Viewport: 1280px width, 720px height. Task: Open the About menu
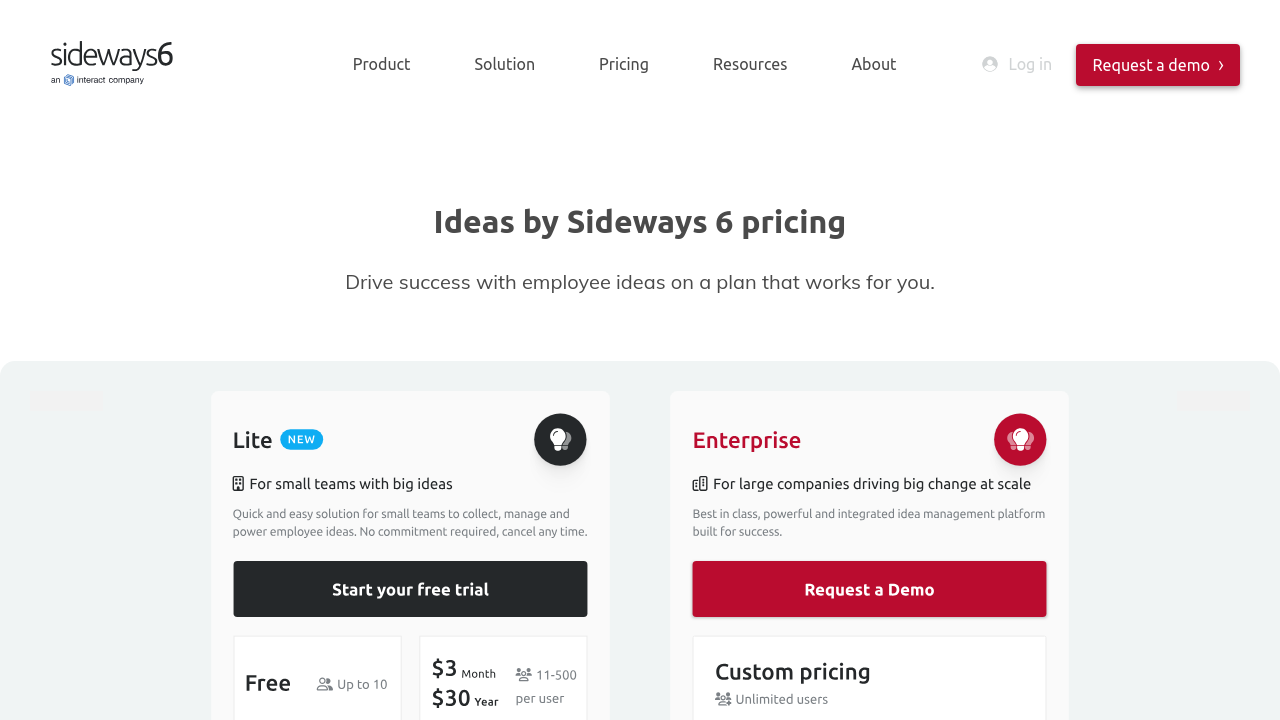click(x=874, y=64)
